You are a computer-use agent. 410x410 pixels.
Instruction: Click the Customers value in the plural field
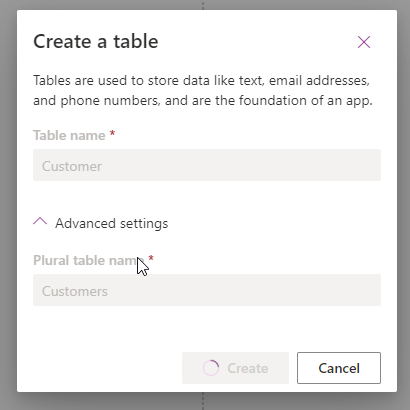tap(75, 291)
